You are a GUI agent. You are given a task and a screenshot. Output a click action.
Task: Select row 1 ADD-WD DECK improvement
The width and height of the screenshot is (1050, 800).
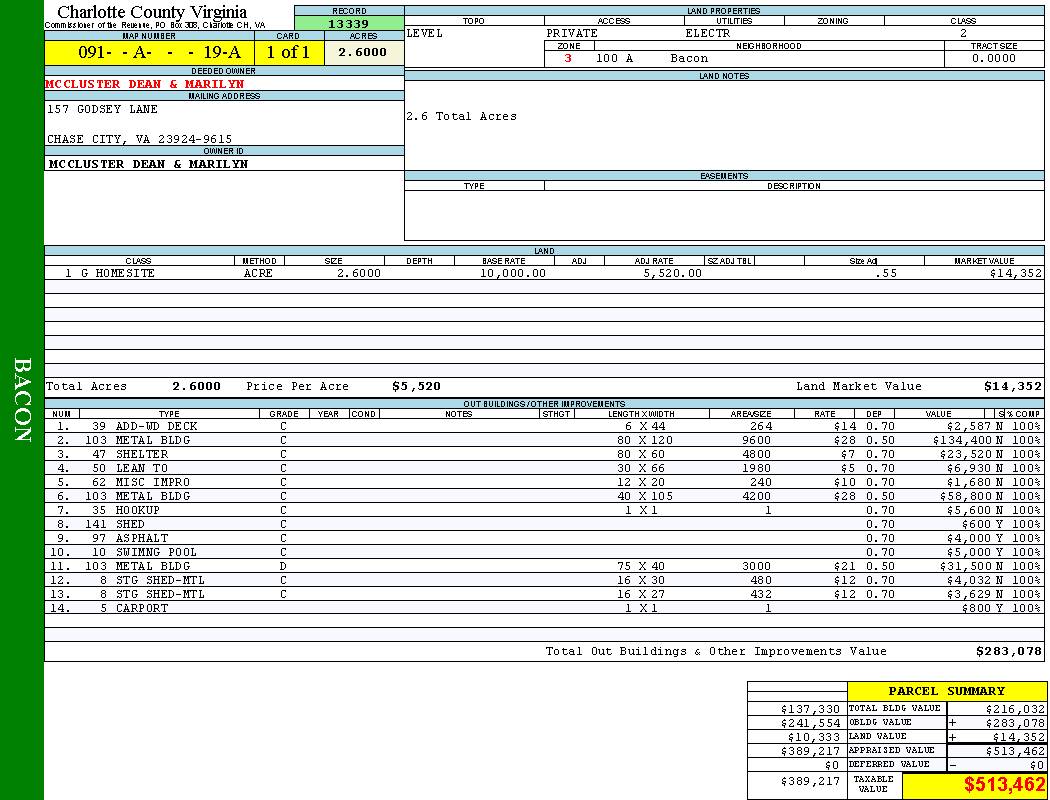point(156,426)
